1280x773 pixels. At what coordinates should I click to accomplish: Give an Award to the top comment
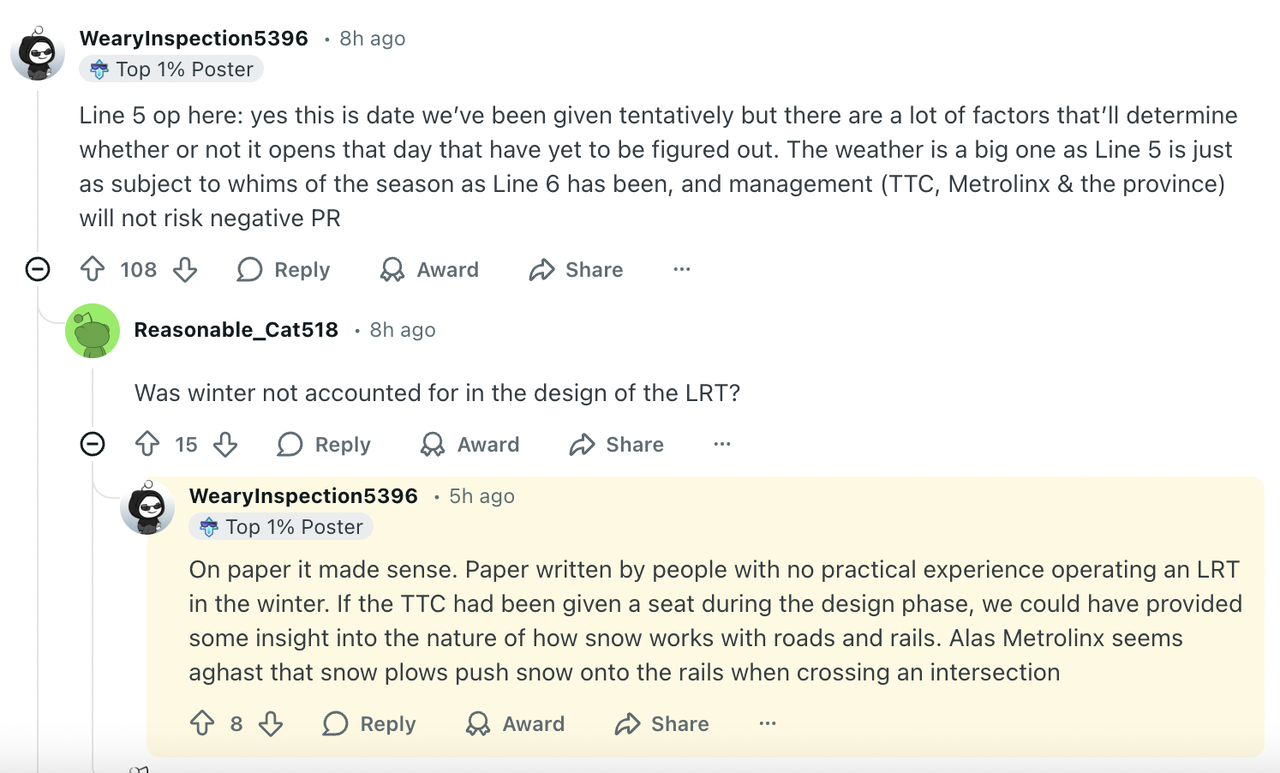(430, 269)
